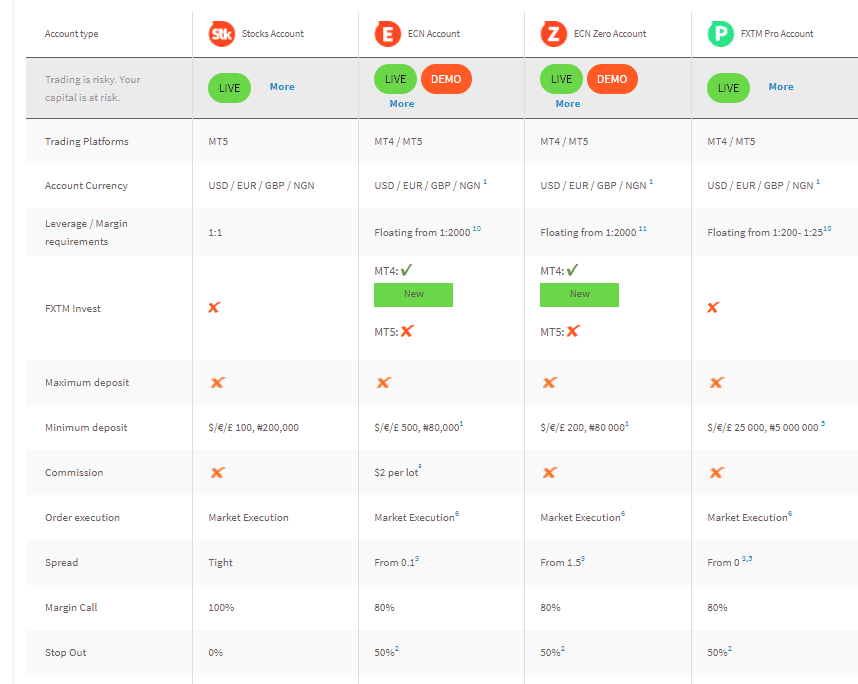This screenshot has width=858, height=684.
Task: Select the Margin Call row label
Action: pos(71,607)
